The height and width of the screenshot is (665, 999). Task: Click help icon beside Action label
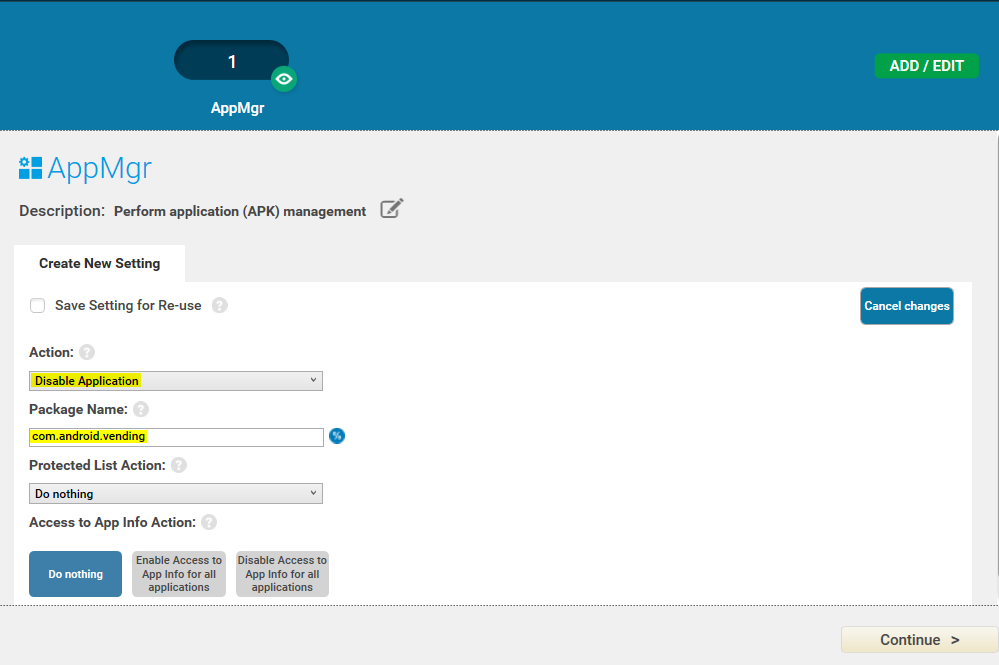(87, 352)
